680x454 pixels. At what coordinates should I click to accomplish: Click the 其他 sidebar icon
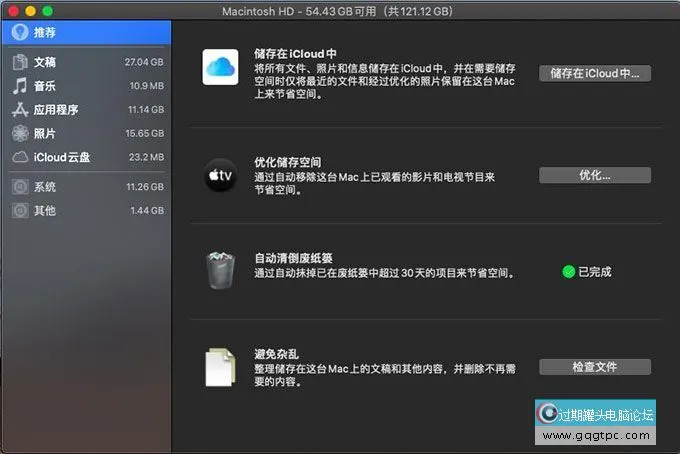pyautogui.click(x=20, y=211)
